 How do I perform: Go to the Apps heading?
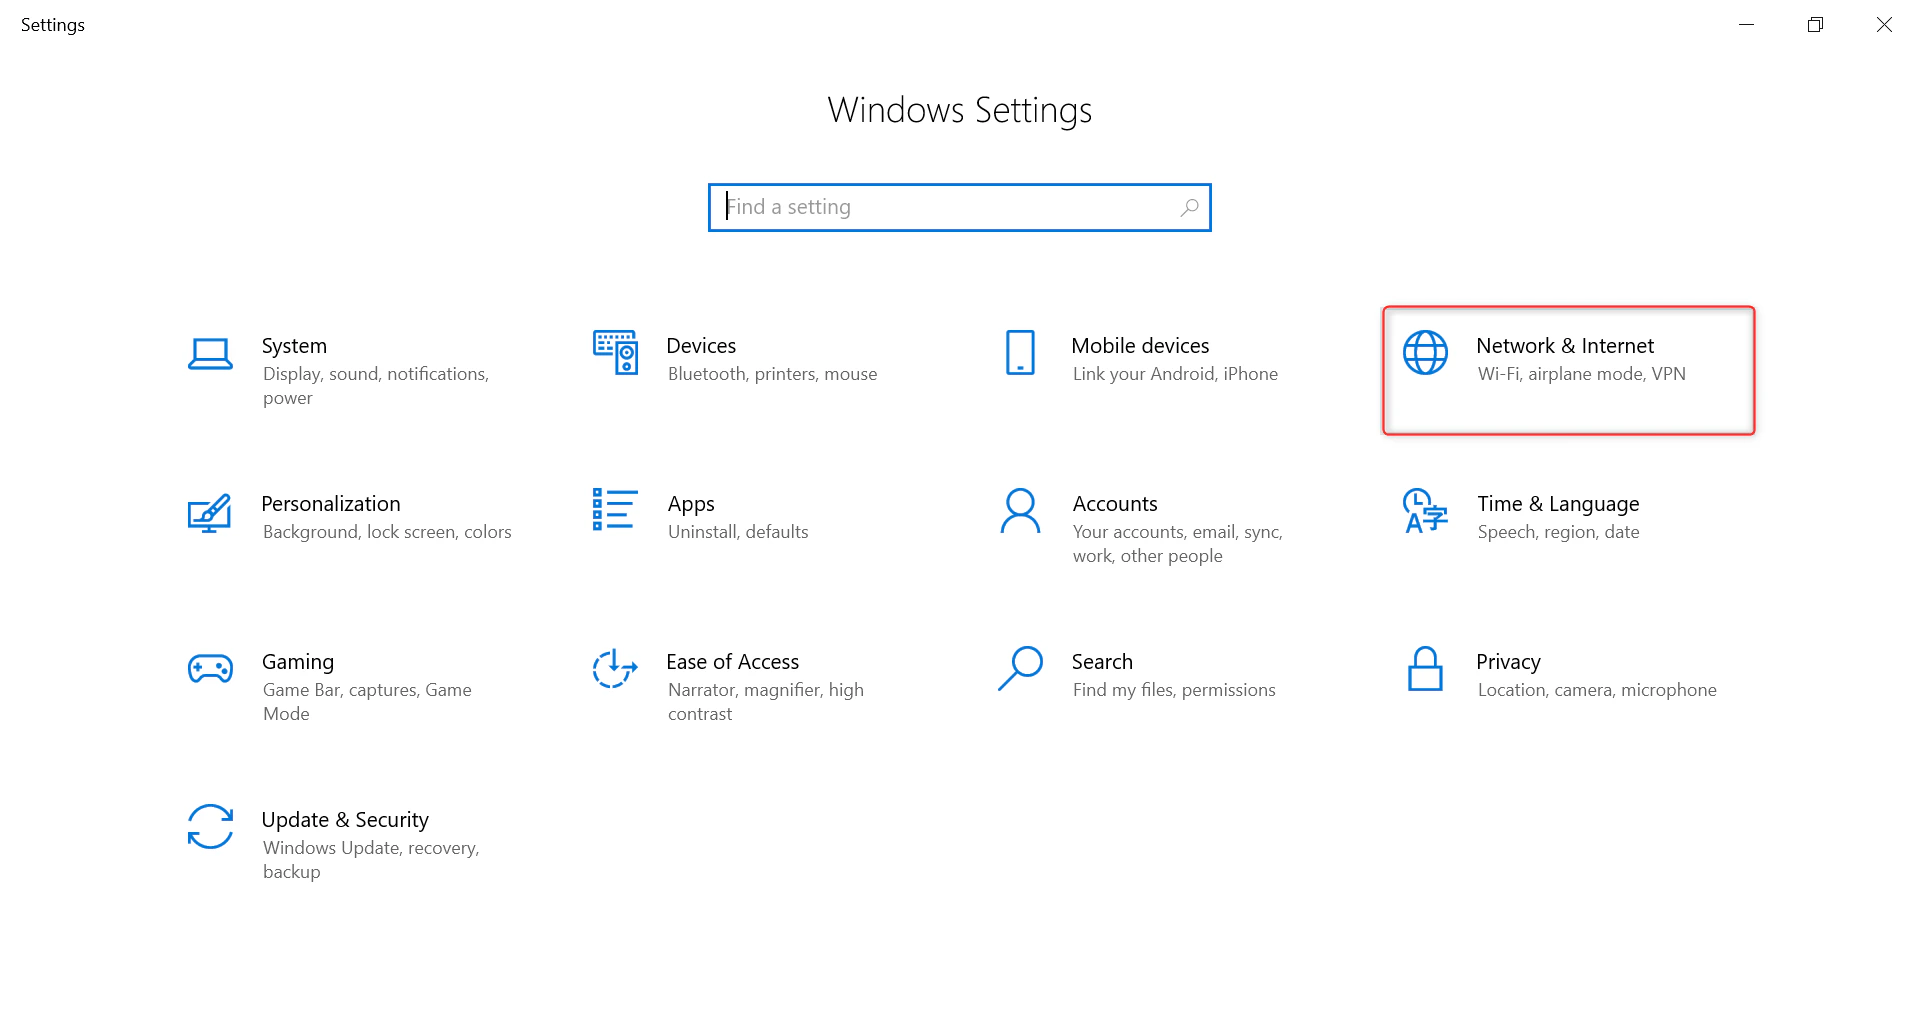pos(691,504)
